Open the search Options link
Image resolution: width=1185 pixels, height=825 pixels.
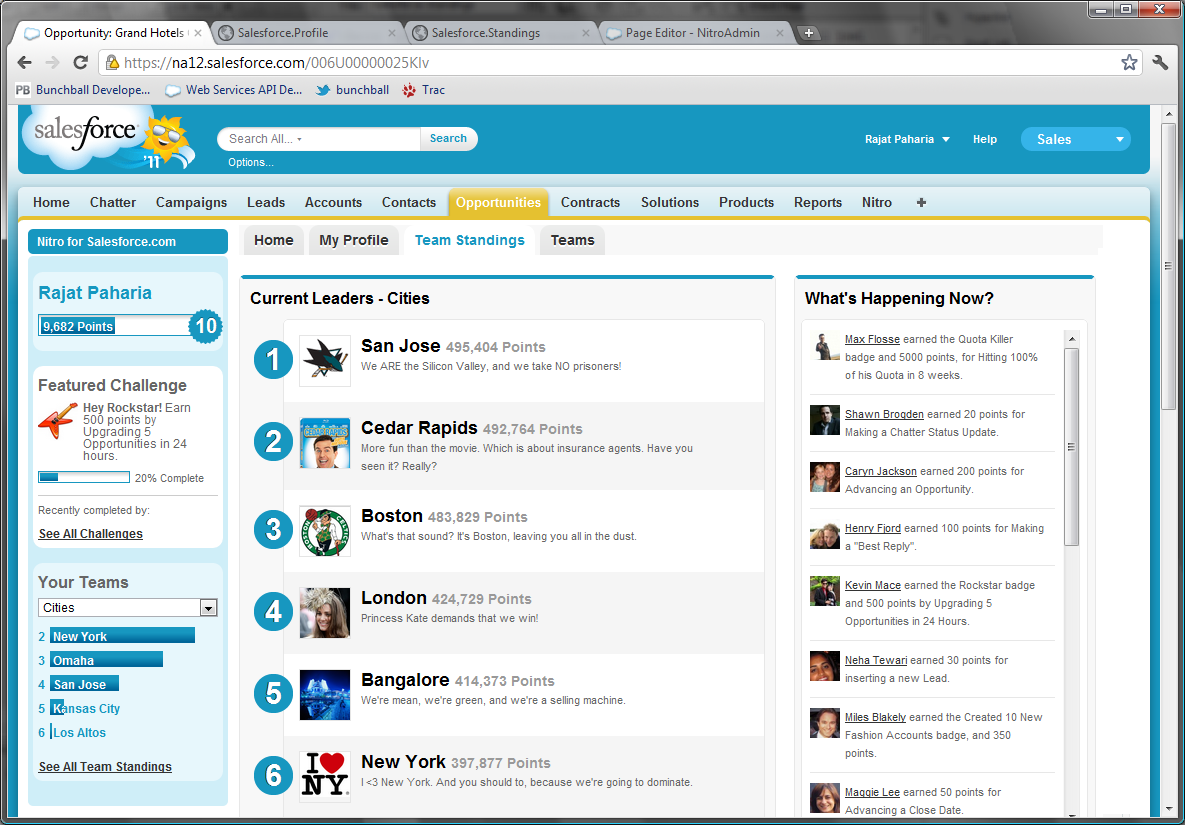point(251,162)
